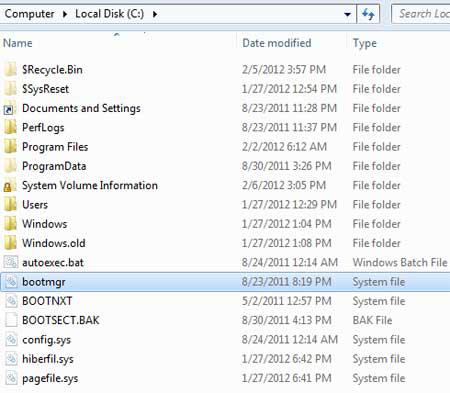Click the $SysReset folder icon

[x=10, y=89]
